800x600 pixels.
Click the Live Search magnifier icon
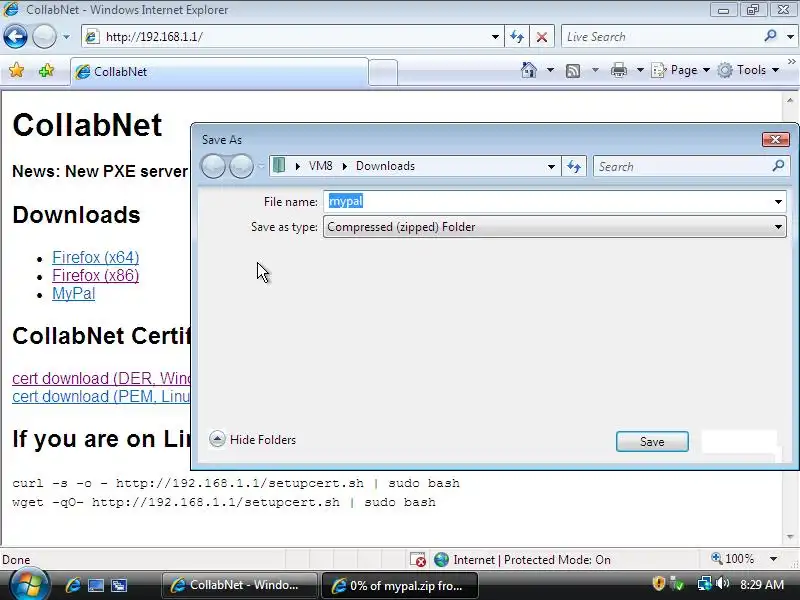click(x=770, y=36)
